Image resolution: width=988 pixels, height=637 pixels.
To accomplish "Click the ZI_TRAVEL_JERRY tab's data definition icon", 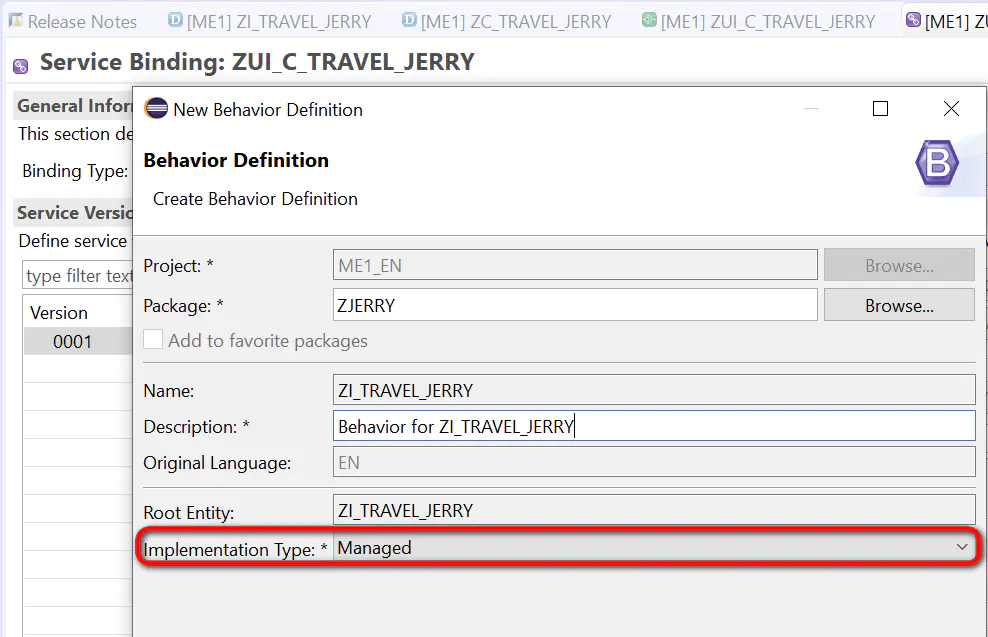I will click(175, 20).
